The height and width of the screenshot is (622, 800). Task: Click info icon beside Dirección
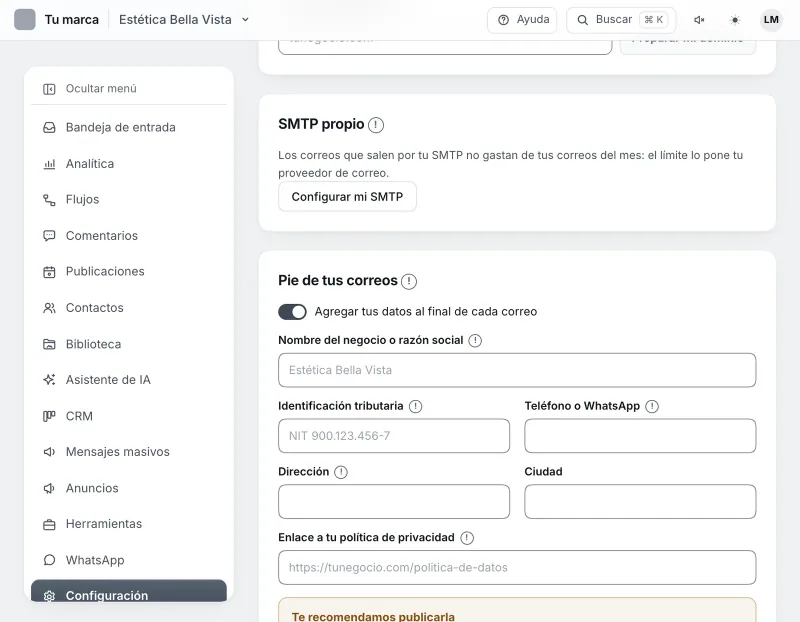341,472
